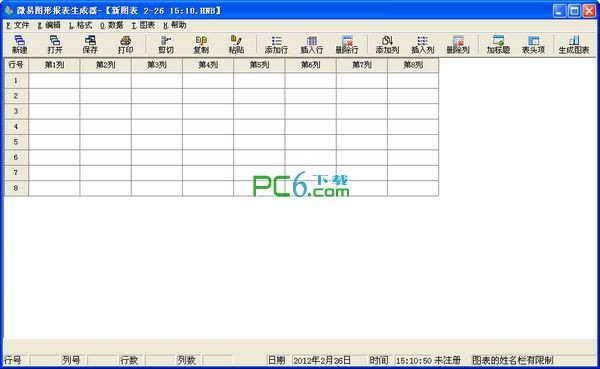Select row header 4
Viewport: 600px width, 369px height.
point(16,127)
